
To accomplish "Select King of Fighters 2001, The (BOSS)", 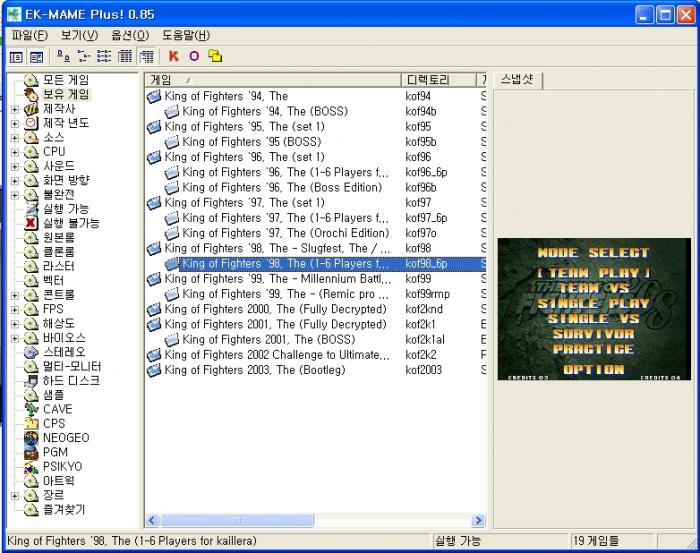I will [269, 339].
